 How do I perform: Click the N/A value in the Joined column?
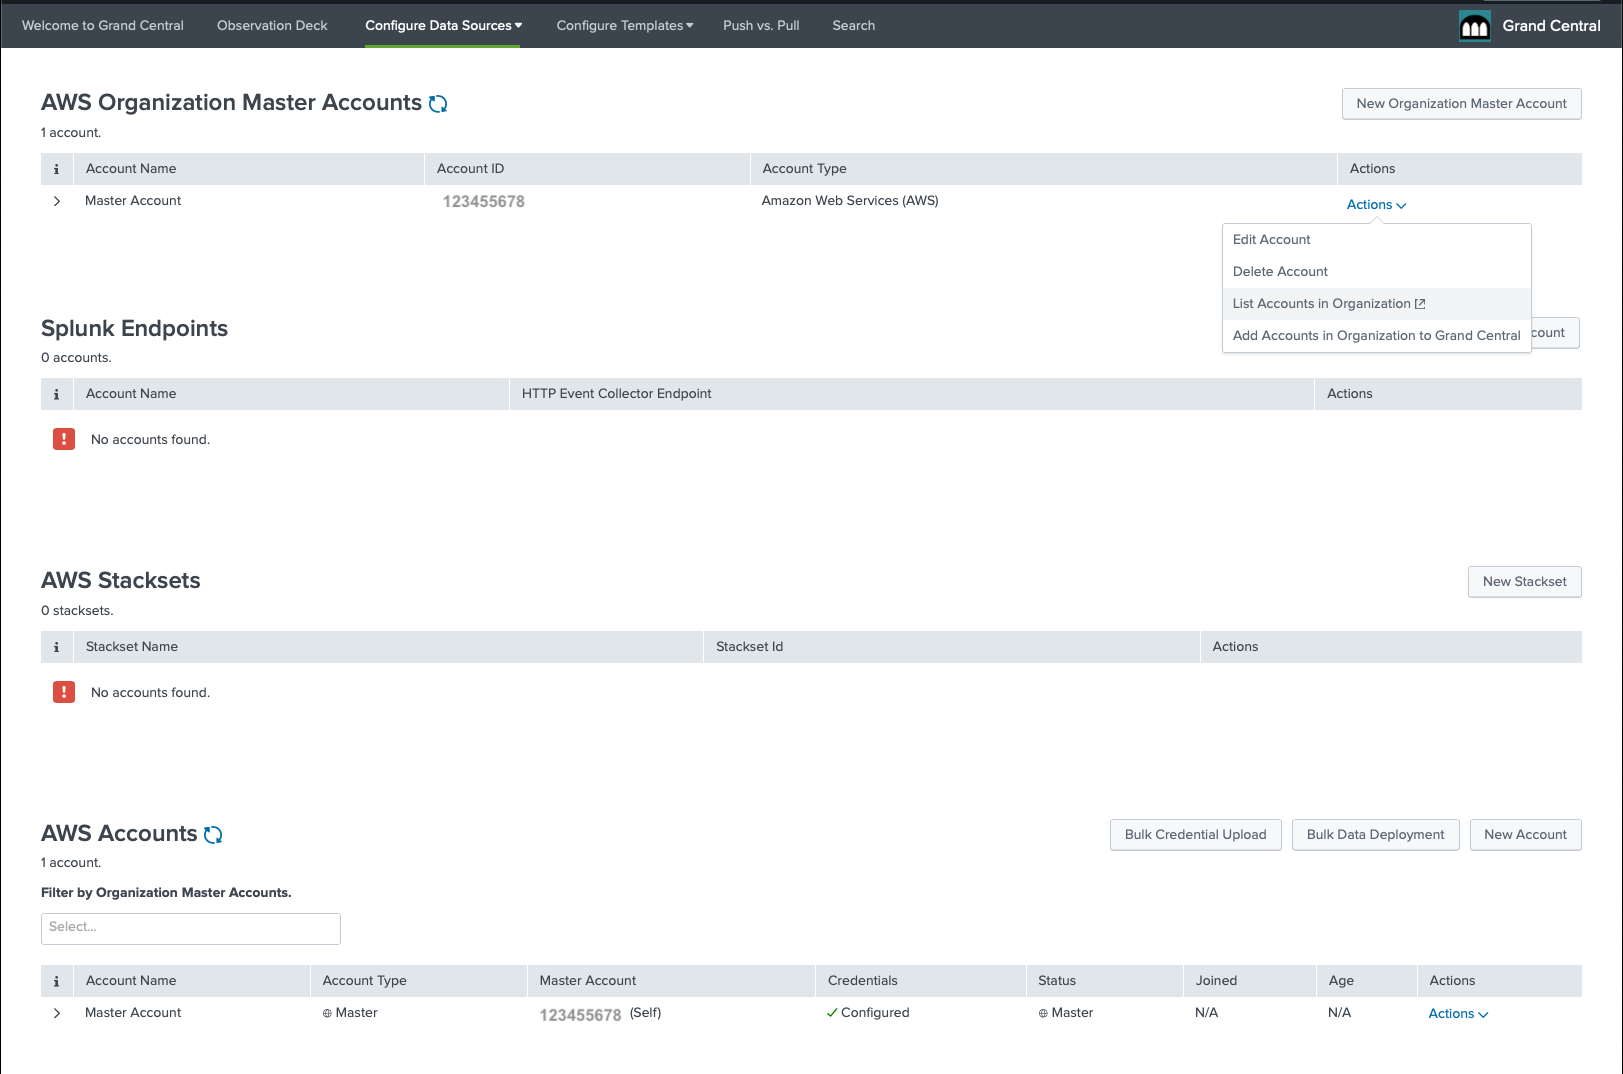pos(1206,1013)
